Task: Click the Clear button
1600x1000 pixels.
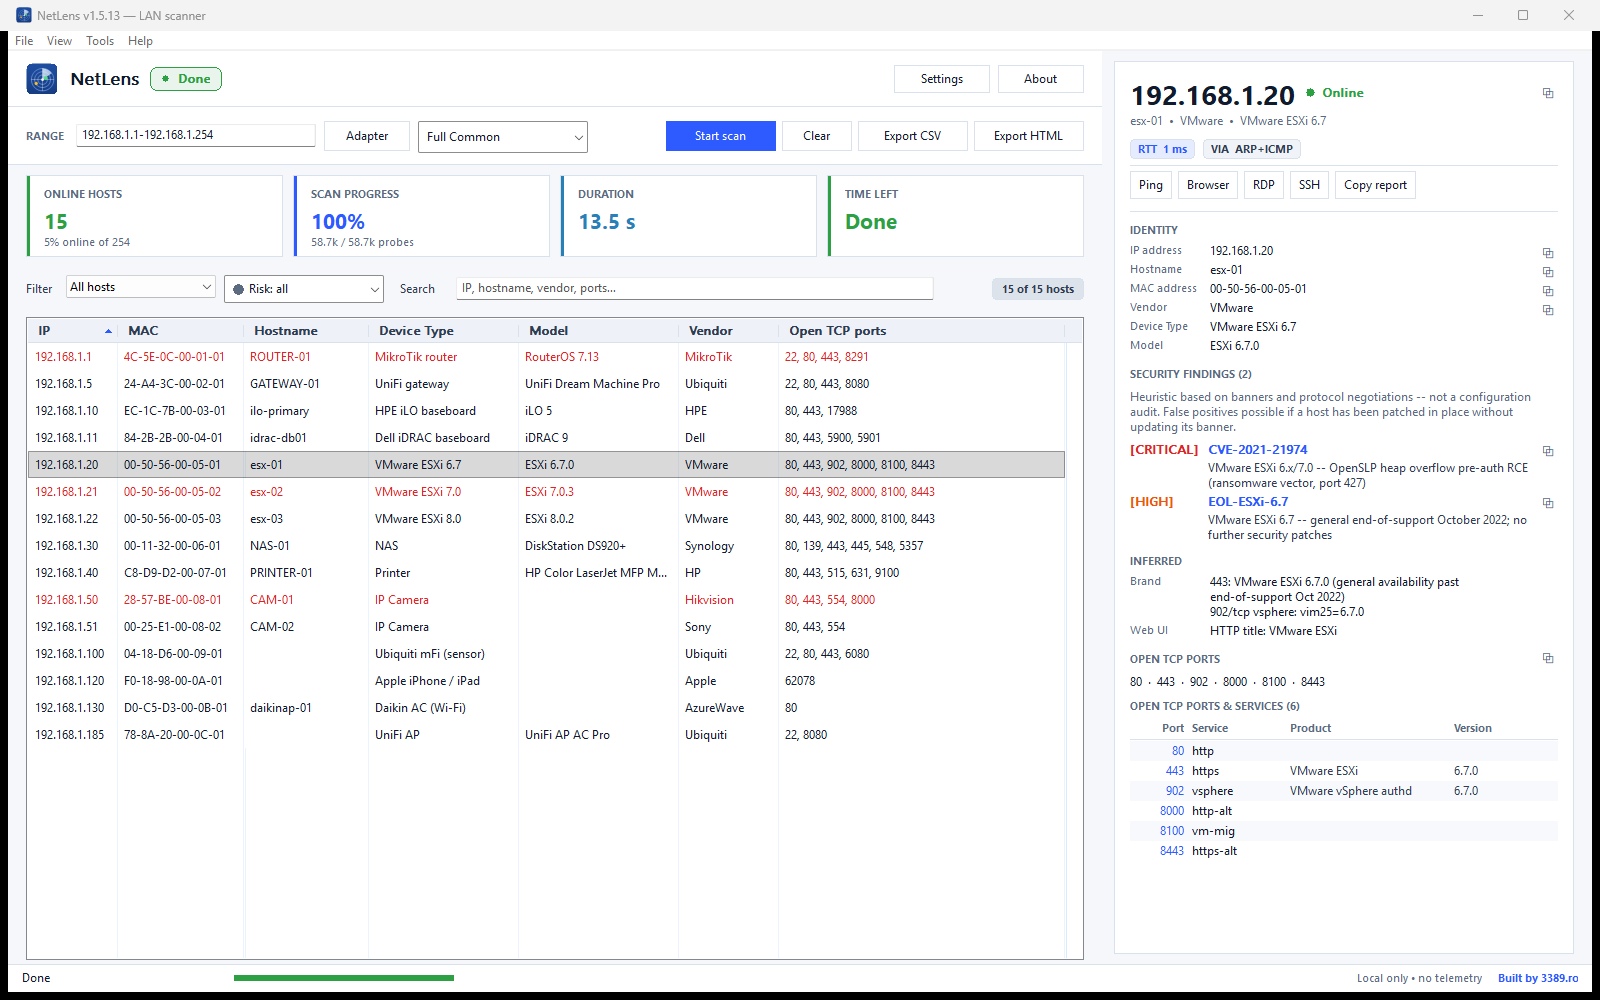Action: pos(817,136)
